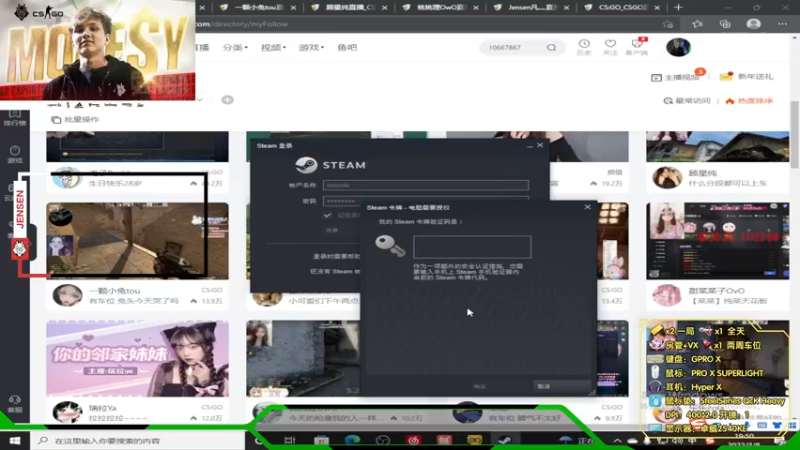Viewport: 800px width, 450px height.
Task: Select 热度排序 popularity sorting
Action: [x=749, y=101]
